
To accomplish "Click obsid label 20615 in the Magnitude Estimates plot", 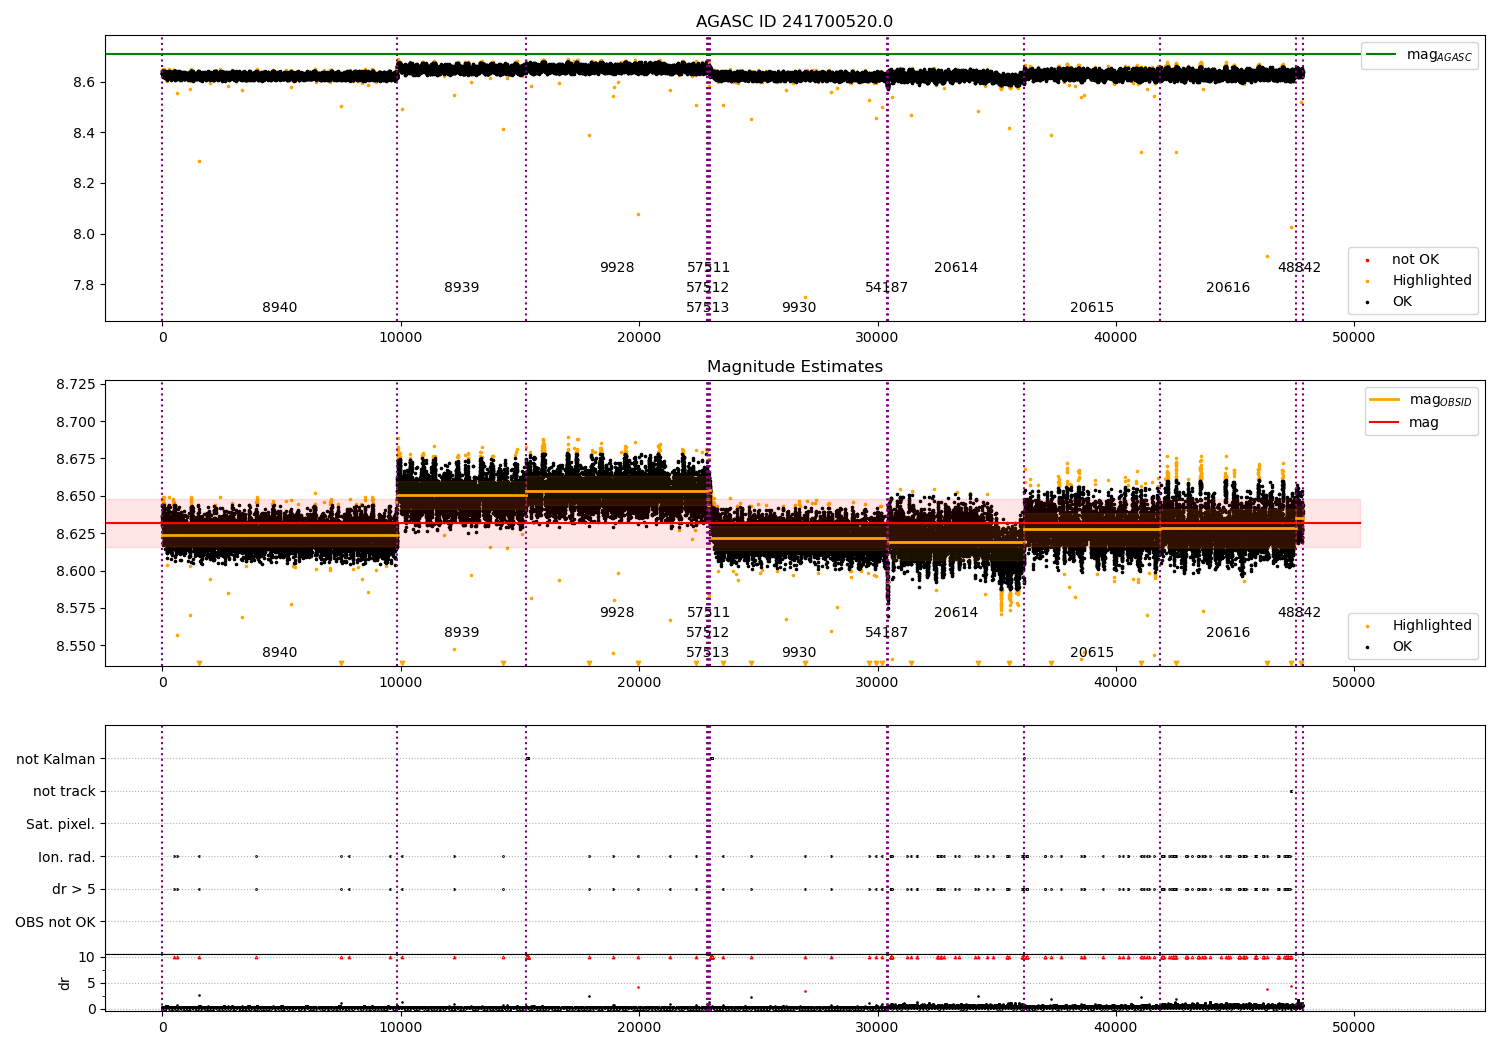I will click(x=1092, y=653).
